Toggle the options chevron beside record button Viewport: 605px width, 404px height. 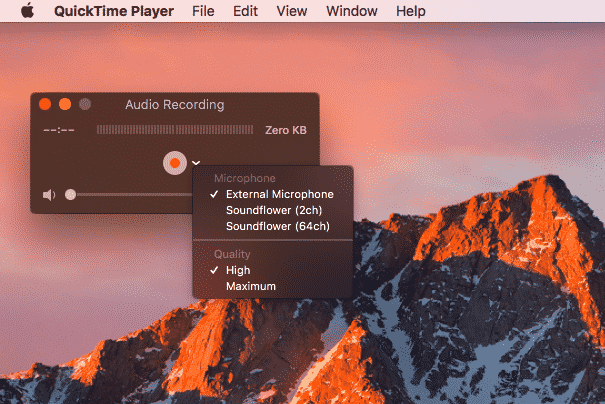pyautogui.click(x=196, y=163)
